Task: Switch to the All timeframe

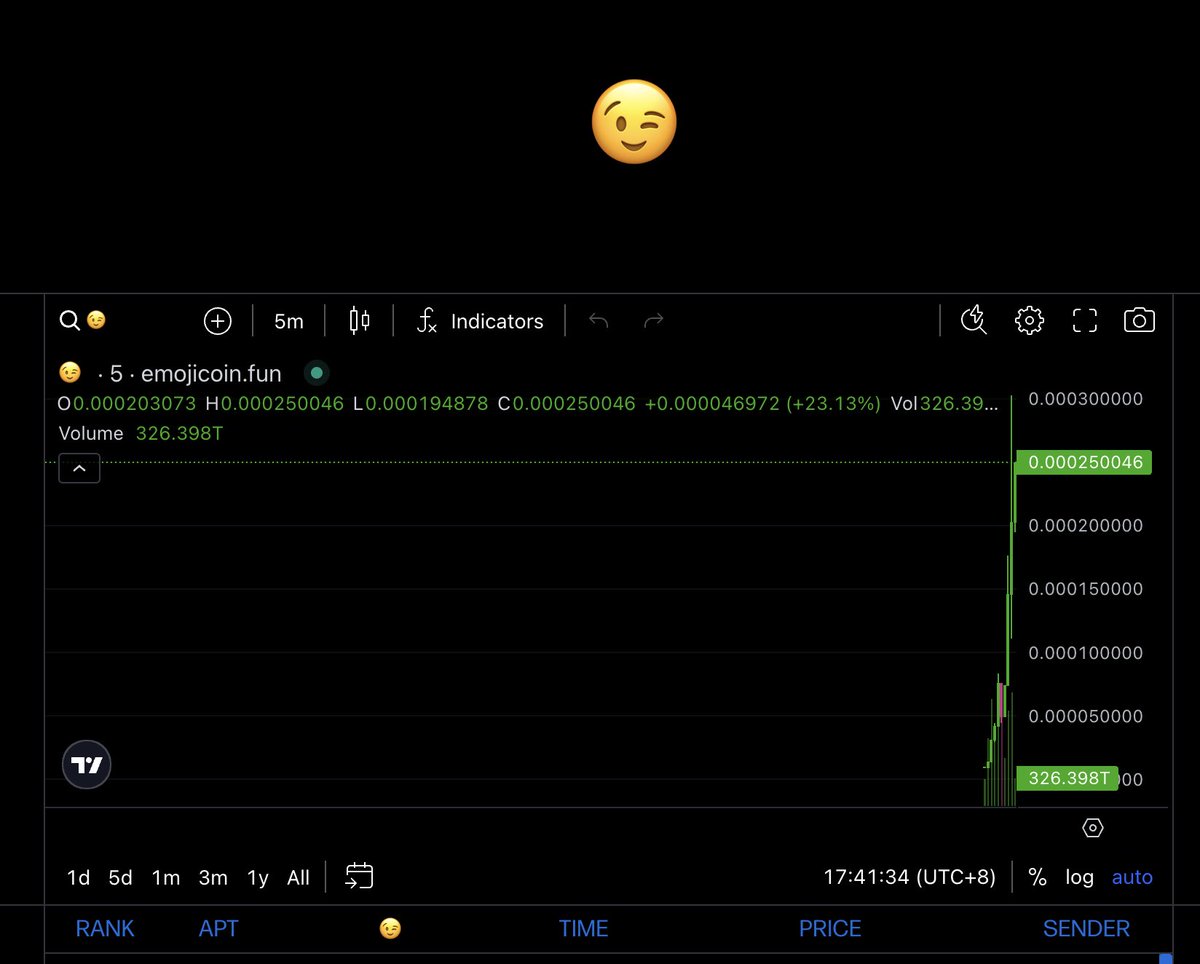Action: pos(298,877)
